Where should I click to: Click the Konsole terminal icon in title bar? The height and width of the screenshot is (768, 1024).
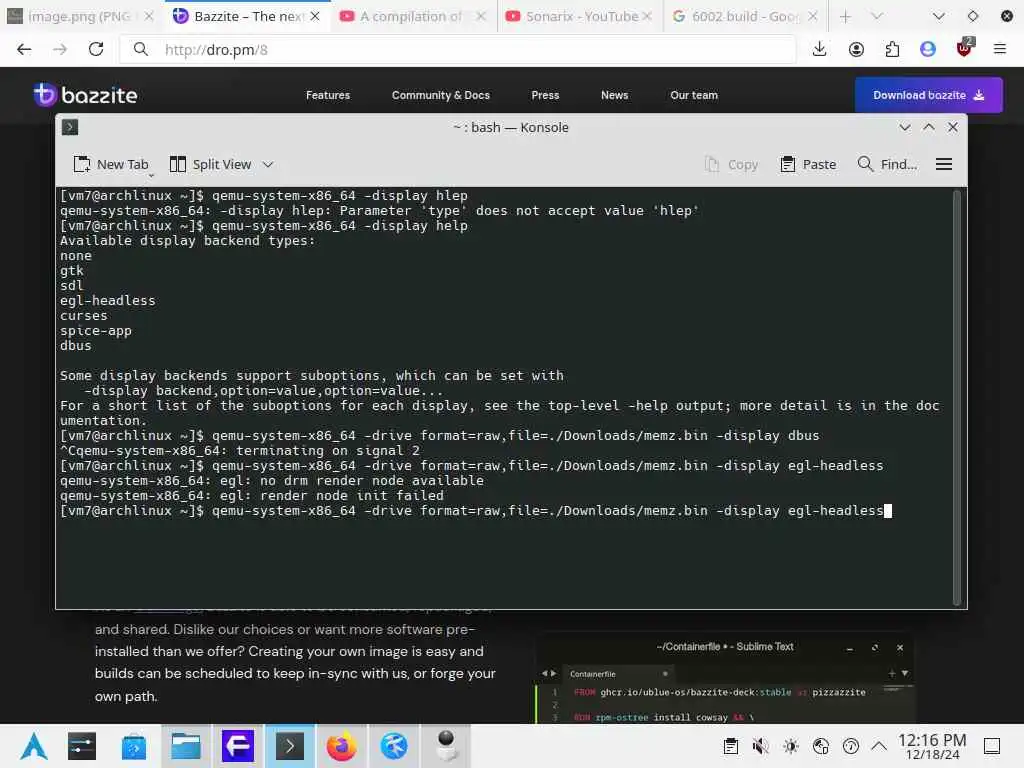coord(70,127)
